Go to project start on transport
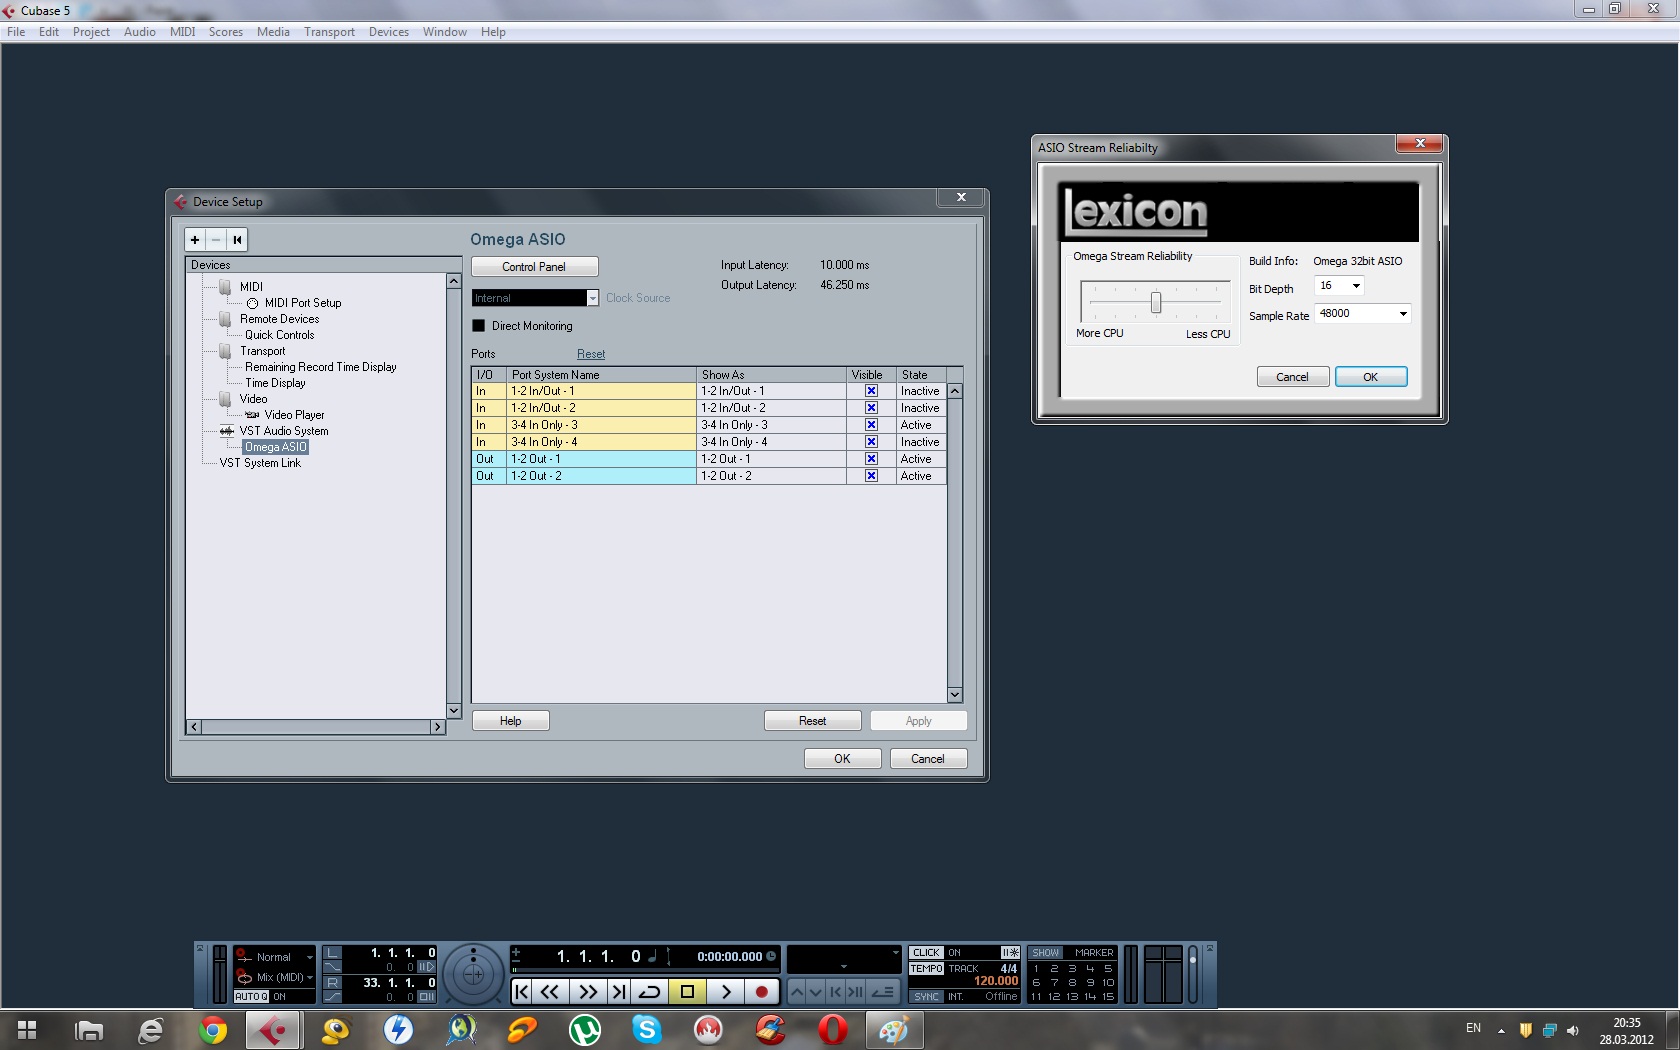This screenshot has width=1680, height=1050. 522,992
